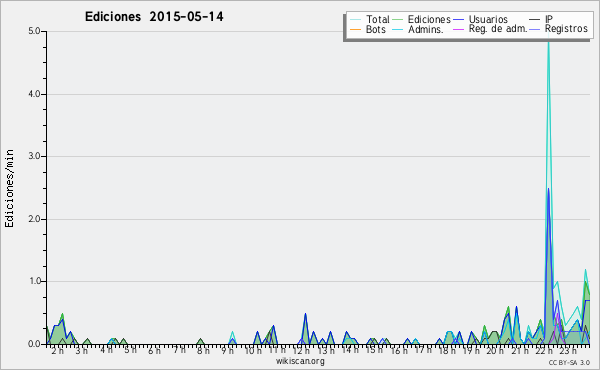Click the Admins. legend cyan line
Image resolution: width=600 pixels, height=370 pixels.
click(398, 29)
